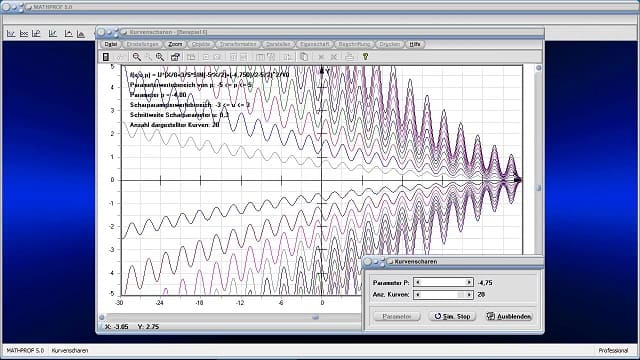The image size is (640, 360).
Task: Open the Eigenschaft menu
Action: point(315,44)
